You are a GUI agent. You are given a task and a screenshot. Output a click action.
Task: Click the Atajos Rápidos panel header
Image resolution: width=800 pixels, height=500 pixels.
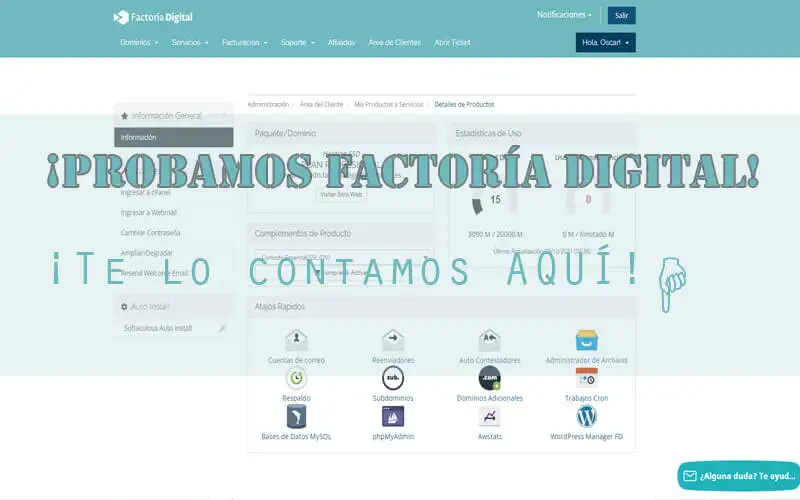pyautogui.click(x=441, y=307)
